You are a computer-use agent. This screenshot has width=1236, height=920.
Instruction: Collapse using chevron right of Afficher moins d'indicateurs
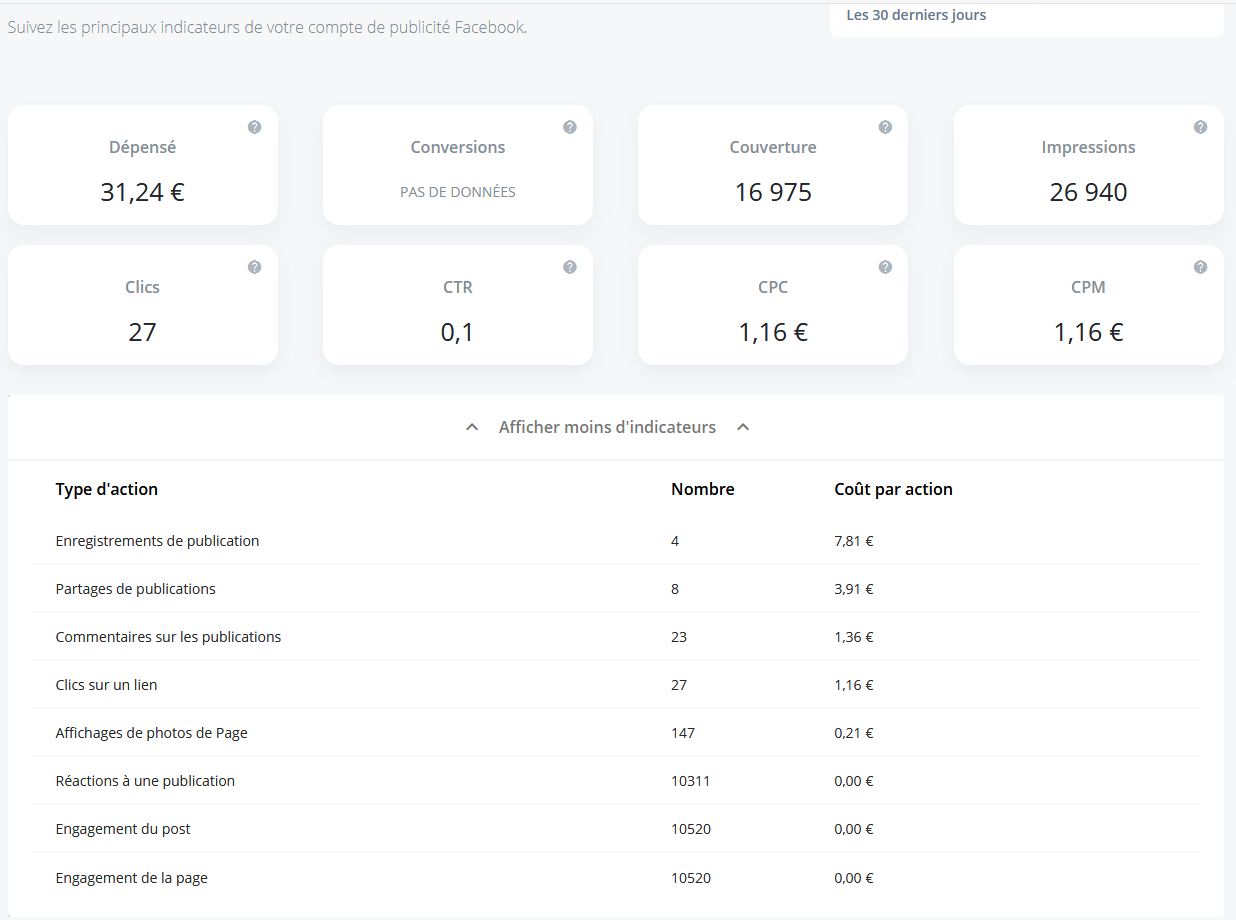tap(743, 427)
